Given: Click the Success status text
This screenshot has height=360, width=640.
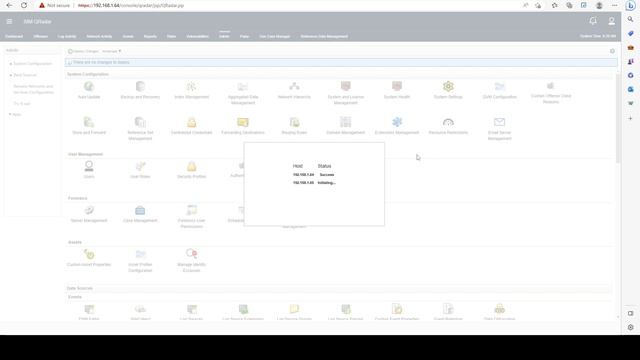Looking at the screenshot, I should (x=327, y=175).
